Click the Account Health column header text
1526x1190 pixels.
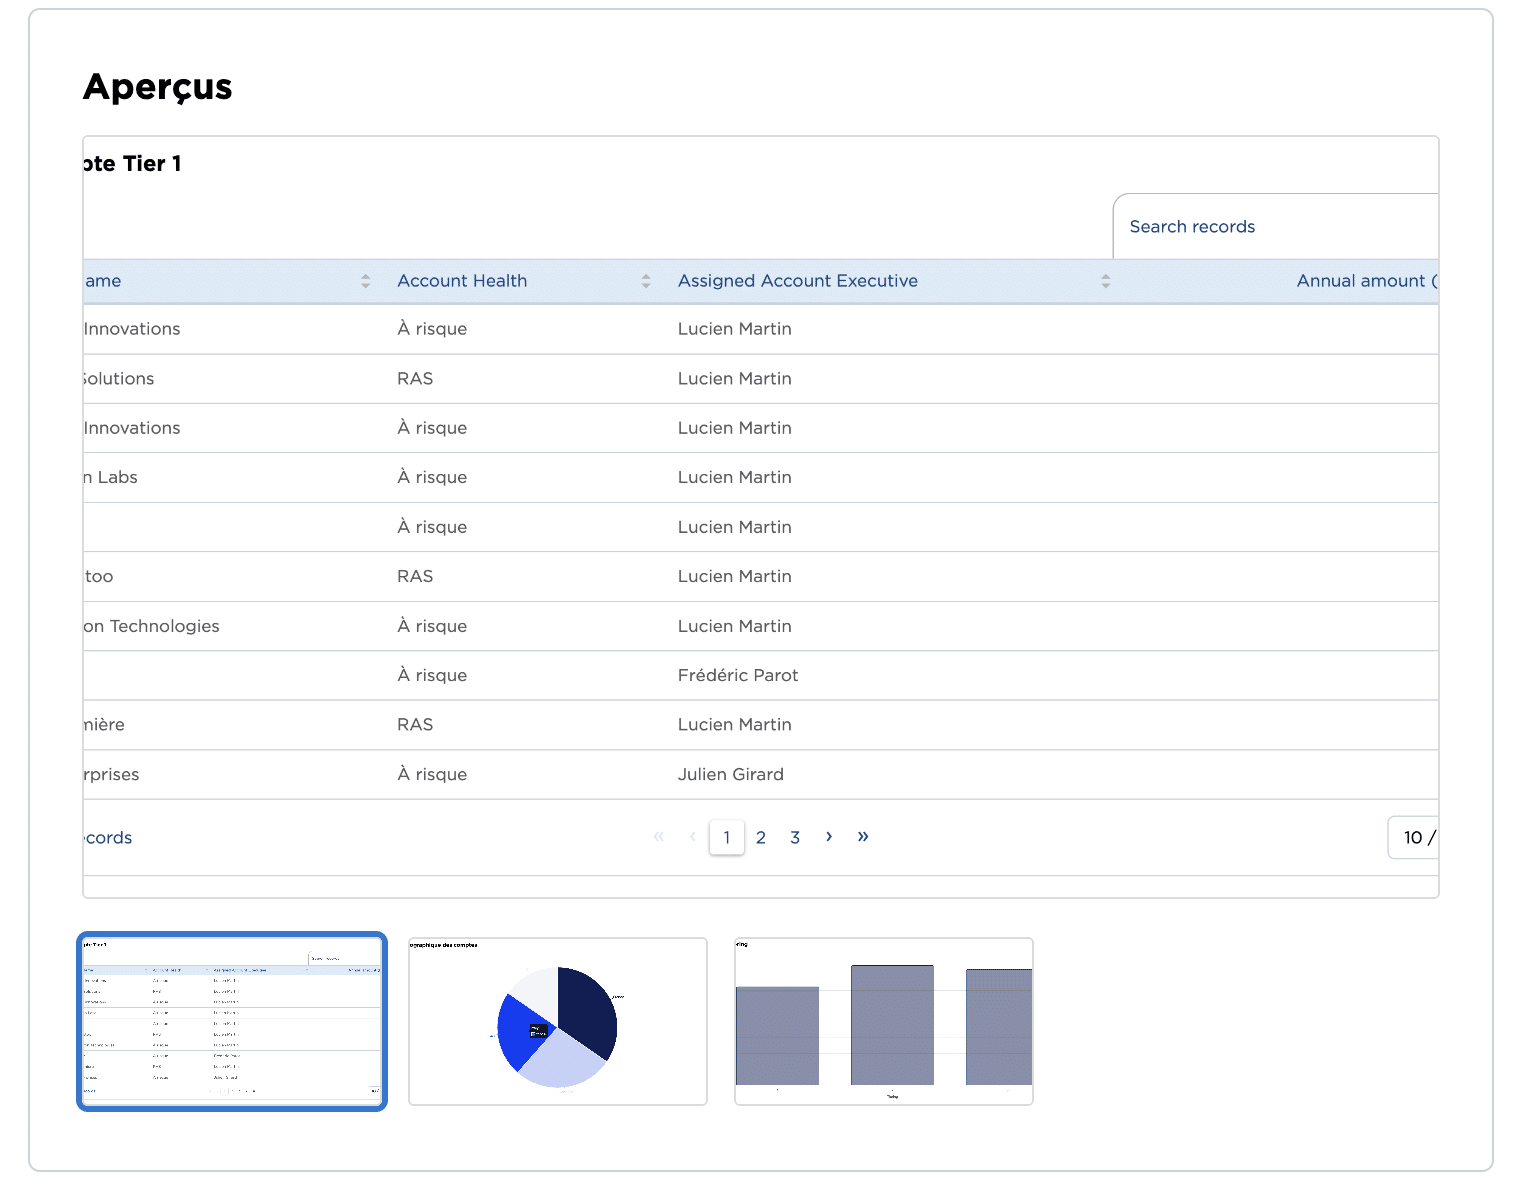pos(462,281)
